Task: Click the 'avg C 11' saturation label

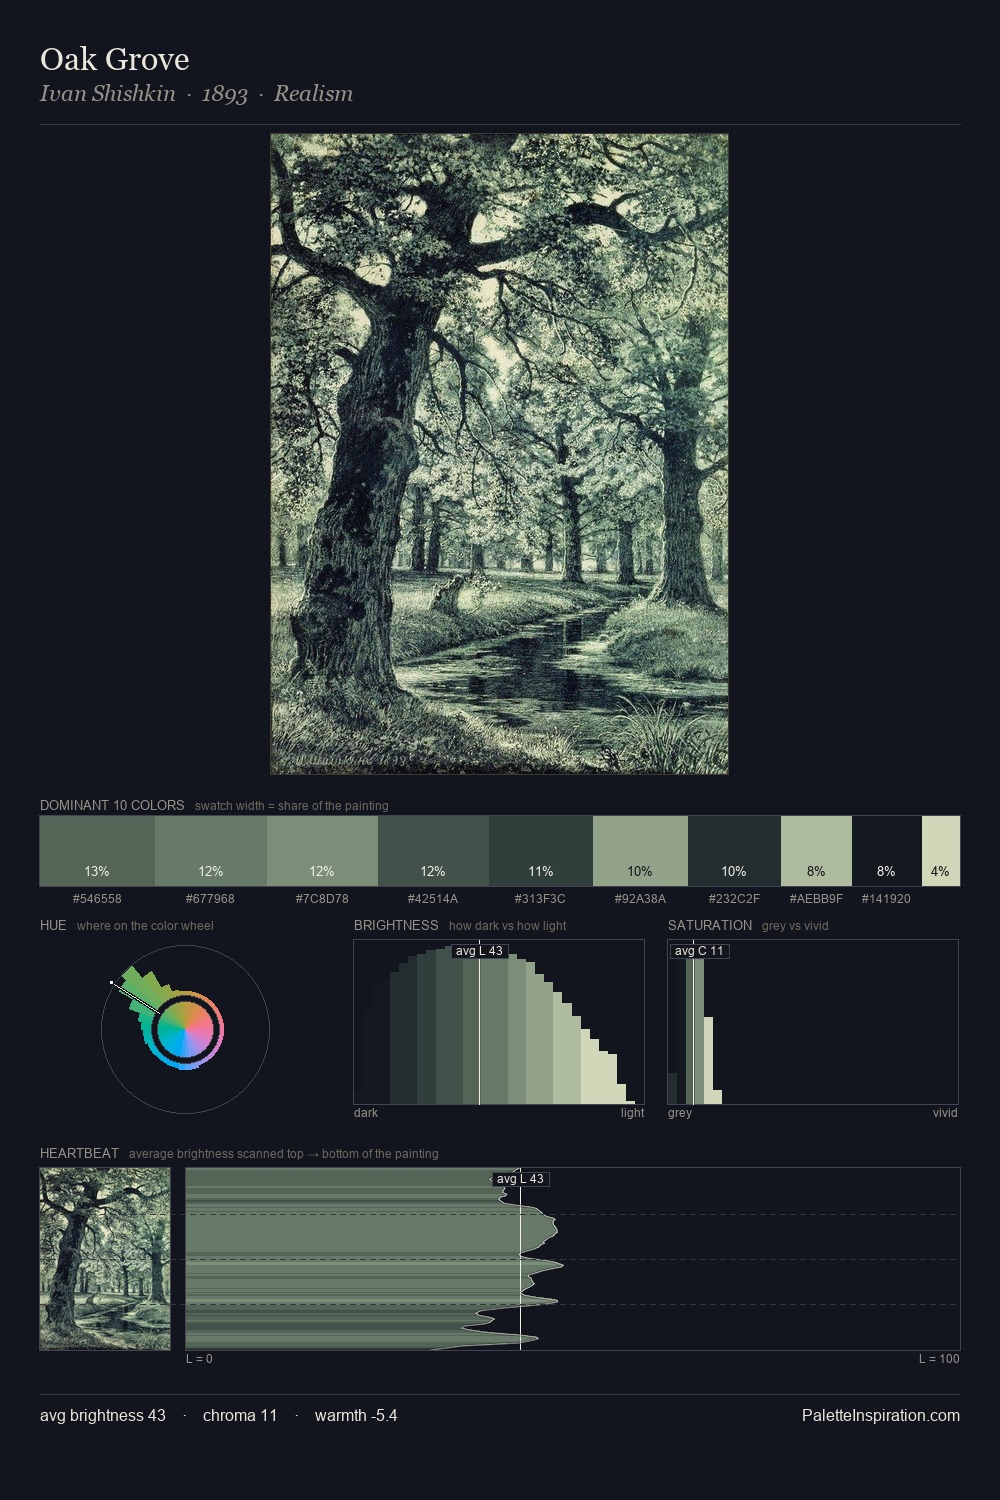Action: 699,951
